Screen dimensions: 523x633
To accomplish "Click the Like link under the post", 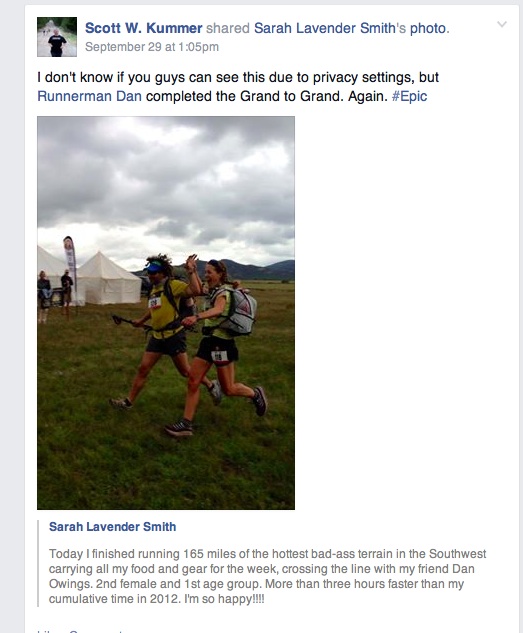I will pyautogui.click(x=45, y=631).
